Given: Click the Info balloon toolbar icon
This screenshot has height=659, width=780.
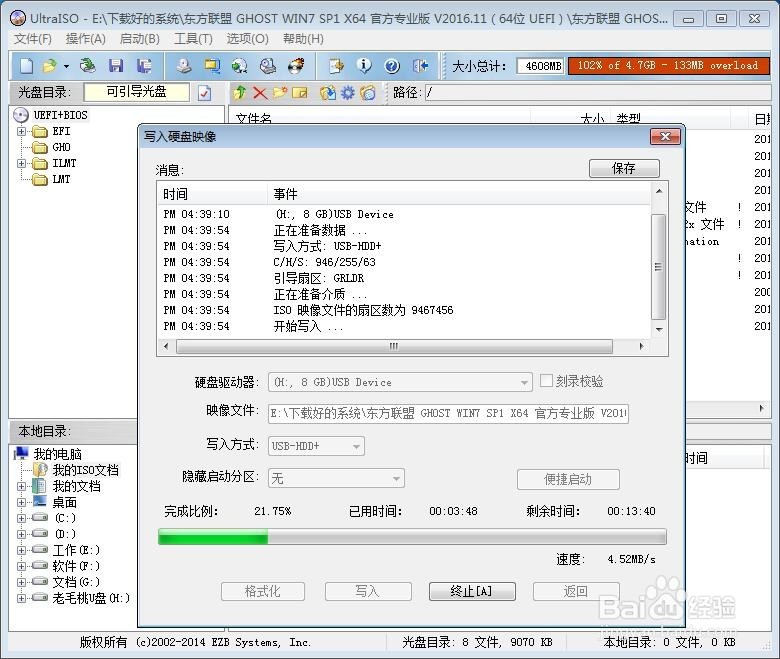Looking at the screenshot, I should click(364, 66).
